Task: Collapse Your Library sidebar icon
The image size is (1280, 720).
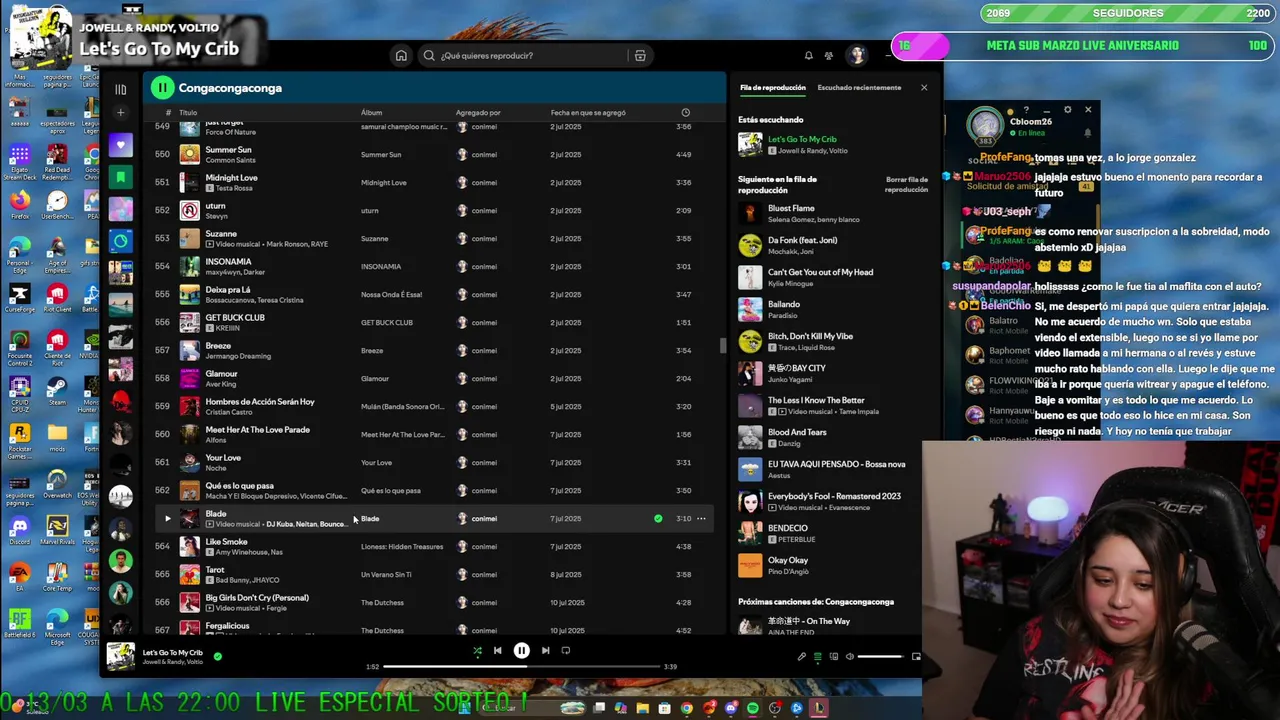Action: 121,89
